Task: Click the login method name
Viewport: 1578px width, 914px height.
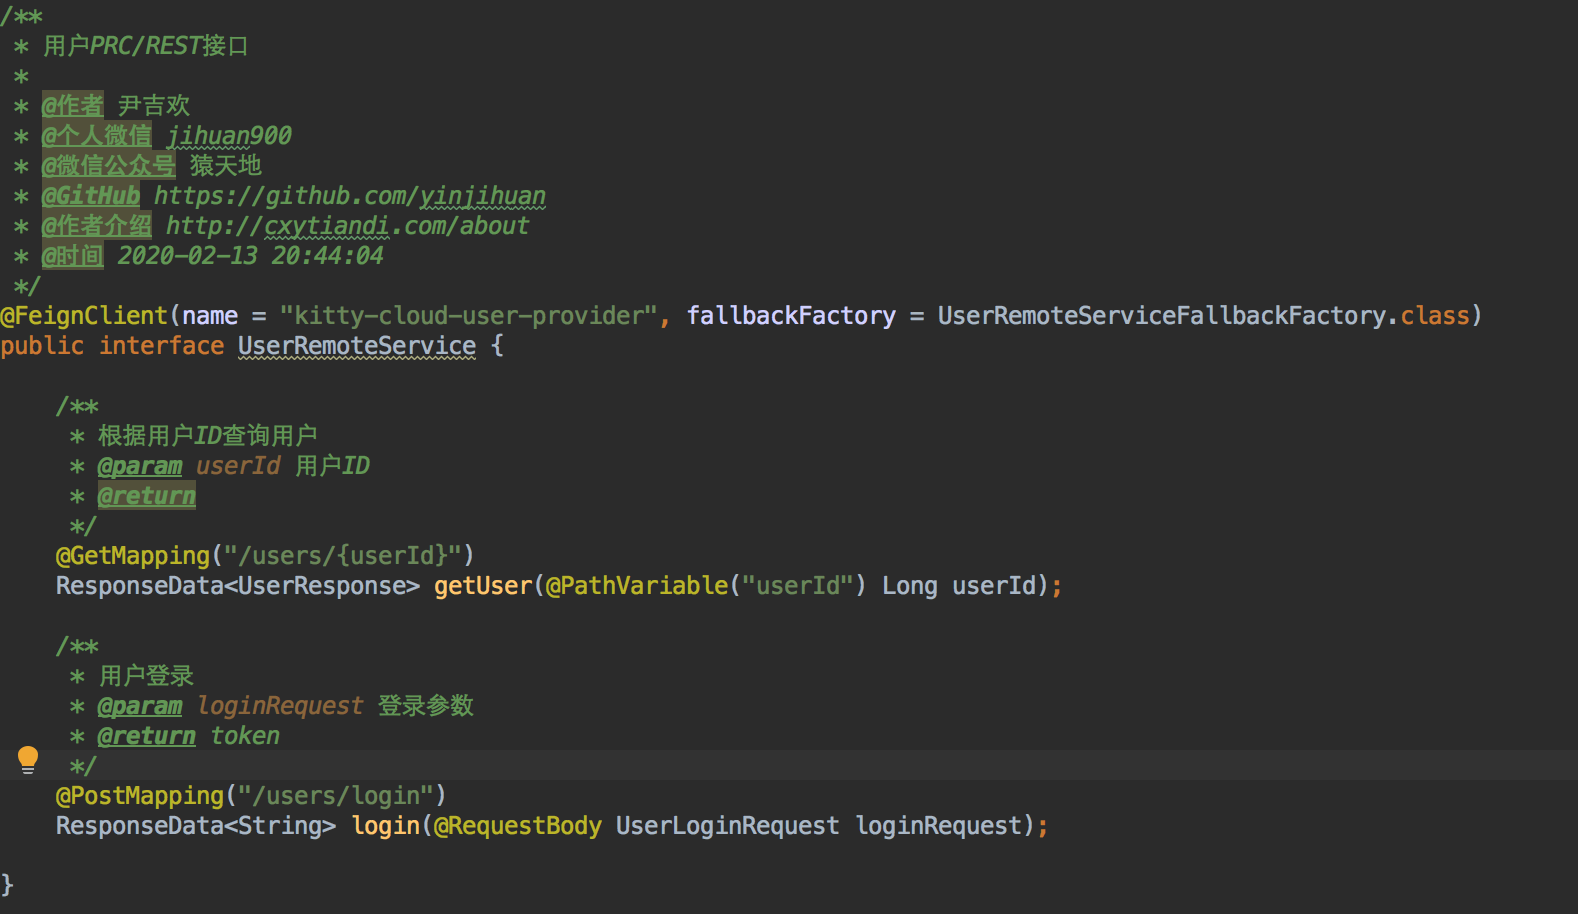Action: tap(386, 826)
